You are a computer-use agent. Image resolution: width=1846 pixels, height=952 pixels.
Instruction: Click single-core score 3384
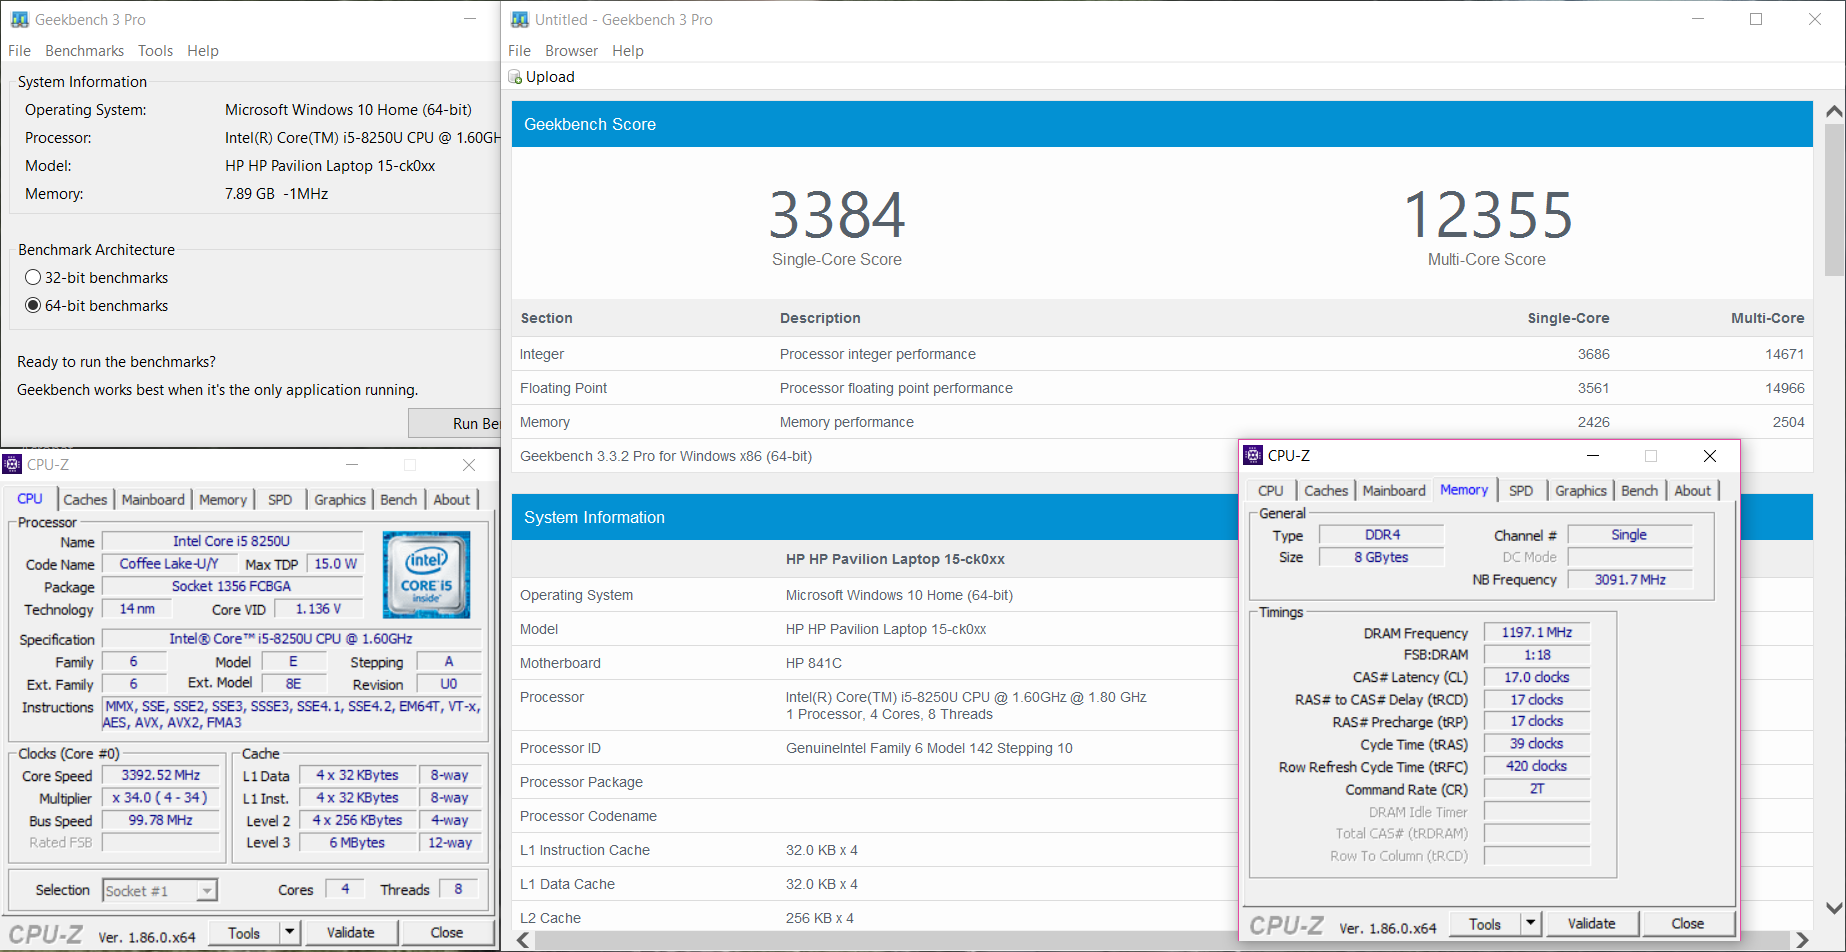(837, 215)
